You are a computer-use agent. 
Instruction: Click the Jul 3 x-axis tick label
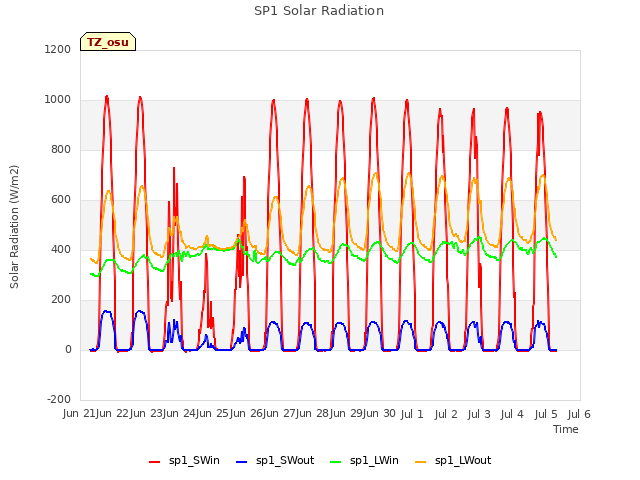479,414
